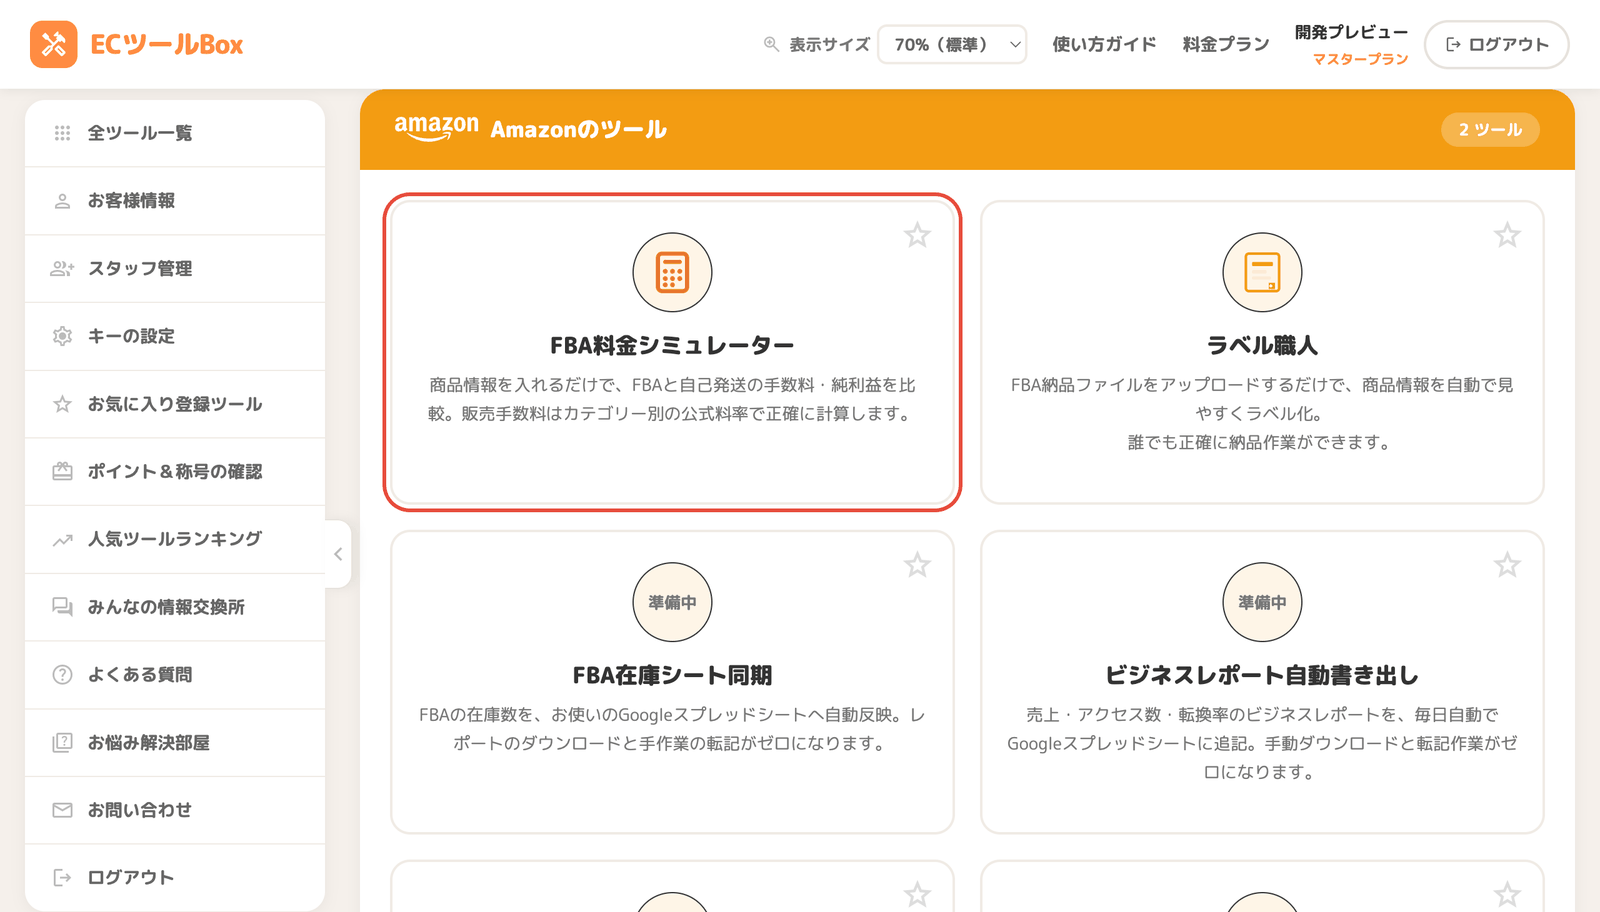Select お悩み解決部屋 in the sidebar
This screenshot has width=1600, height=912.
(175, 742)
